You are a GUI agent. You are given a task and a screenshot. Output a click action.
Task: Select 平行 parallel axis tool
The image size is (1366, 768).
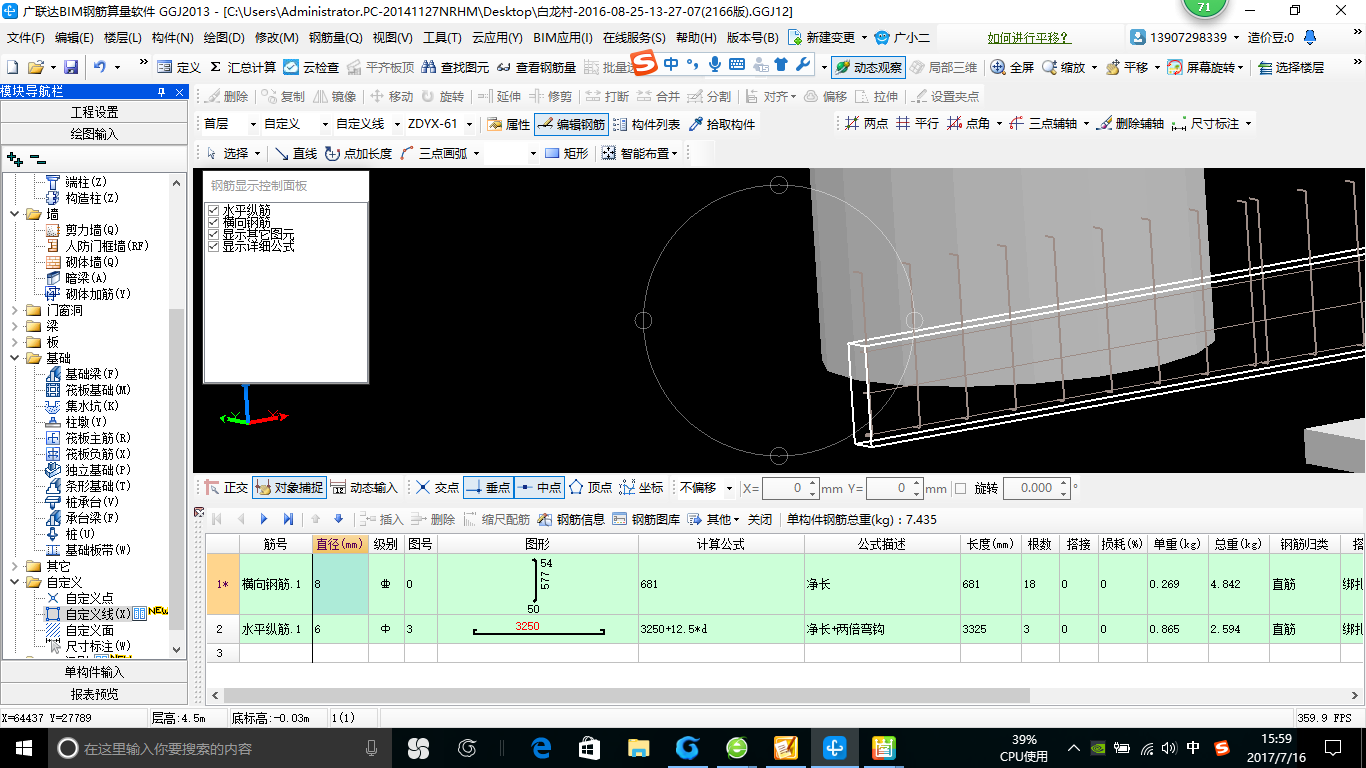click(916, 124)
